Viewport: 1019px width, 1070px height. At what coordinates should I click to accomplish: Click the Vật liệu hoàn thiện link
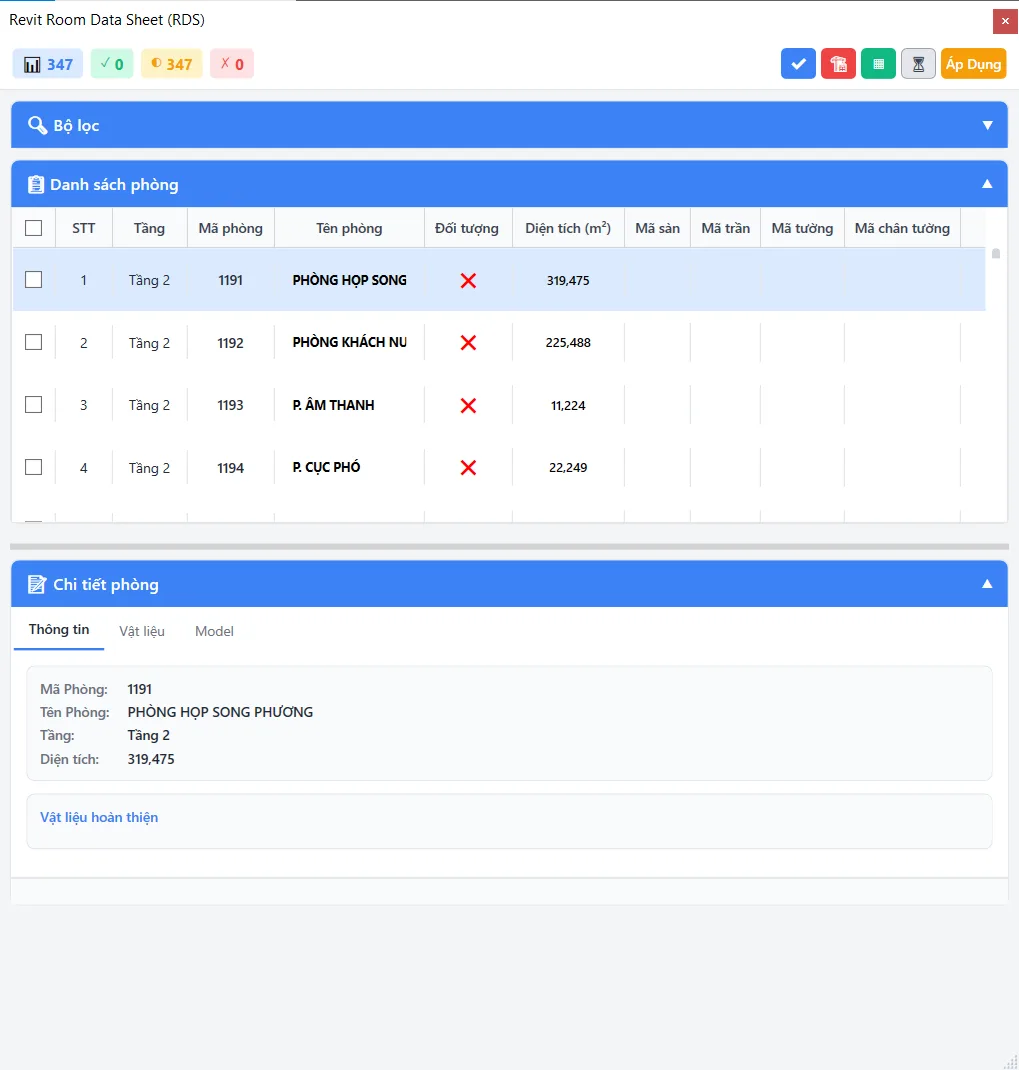click(x=99, y=818)
